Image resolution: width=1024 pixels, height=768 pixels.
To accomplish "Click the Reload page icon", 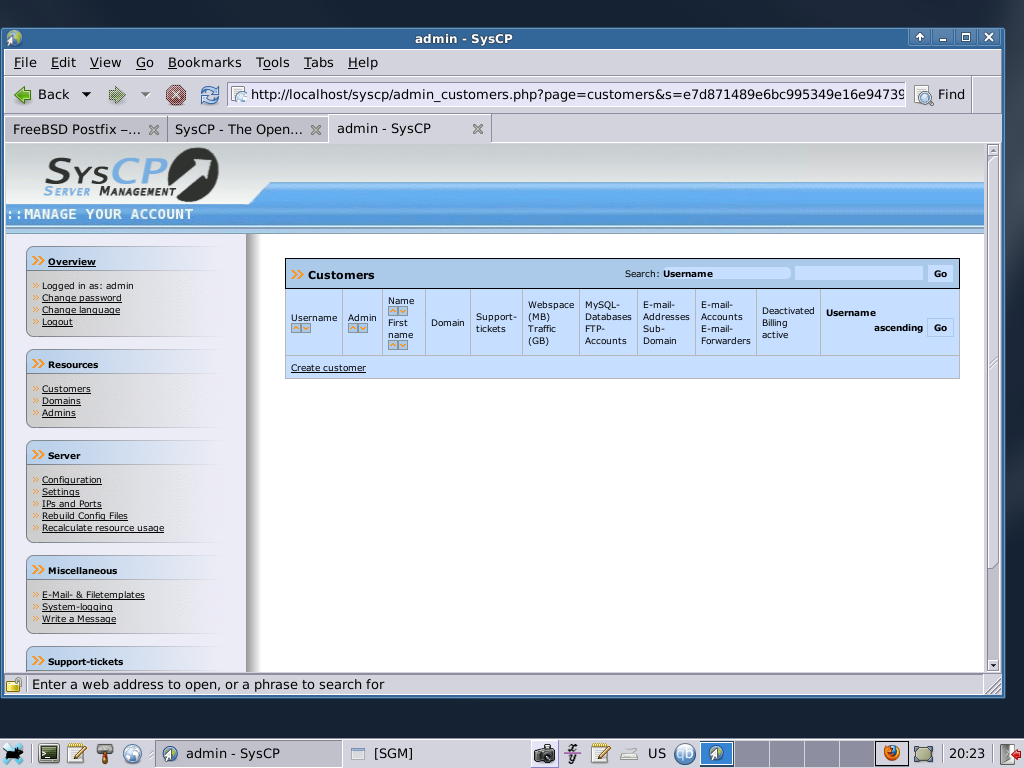I will point(210,95).
